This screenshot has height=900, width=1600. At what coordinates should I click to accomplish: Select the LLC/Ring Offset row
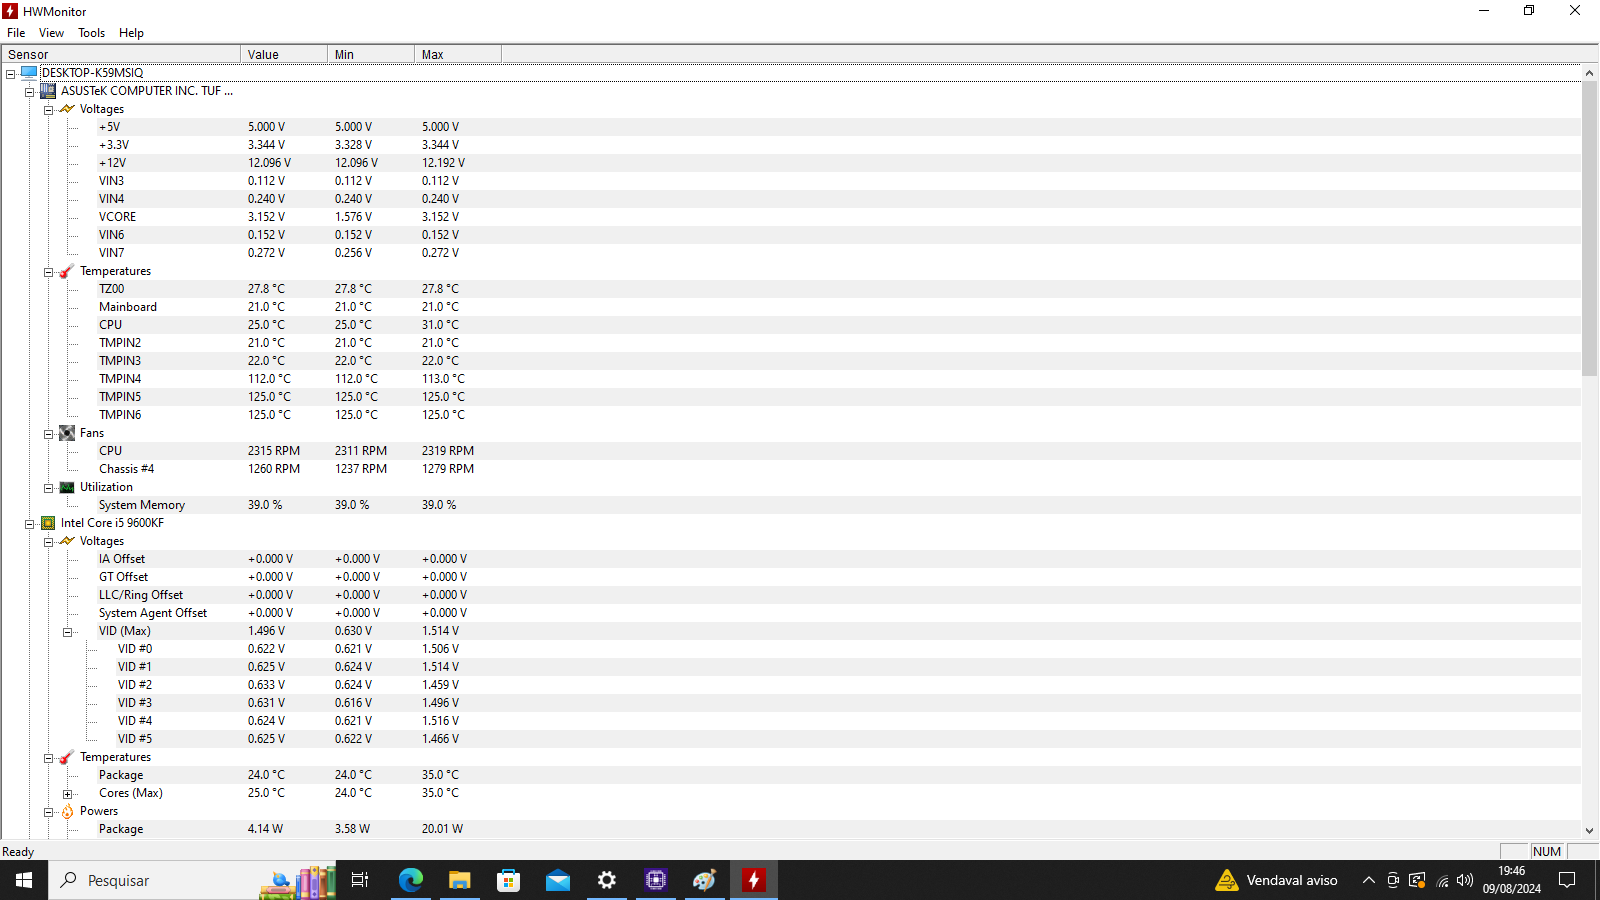click(x=790, y=595)
